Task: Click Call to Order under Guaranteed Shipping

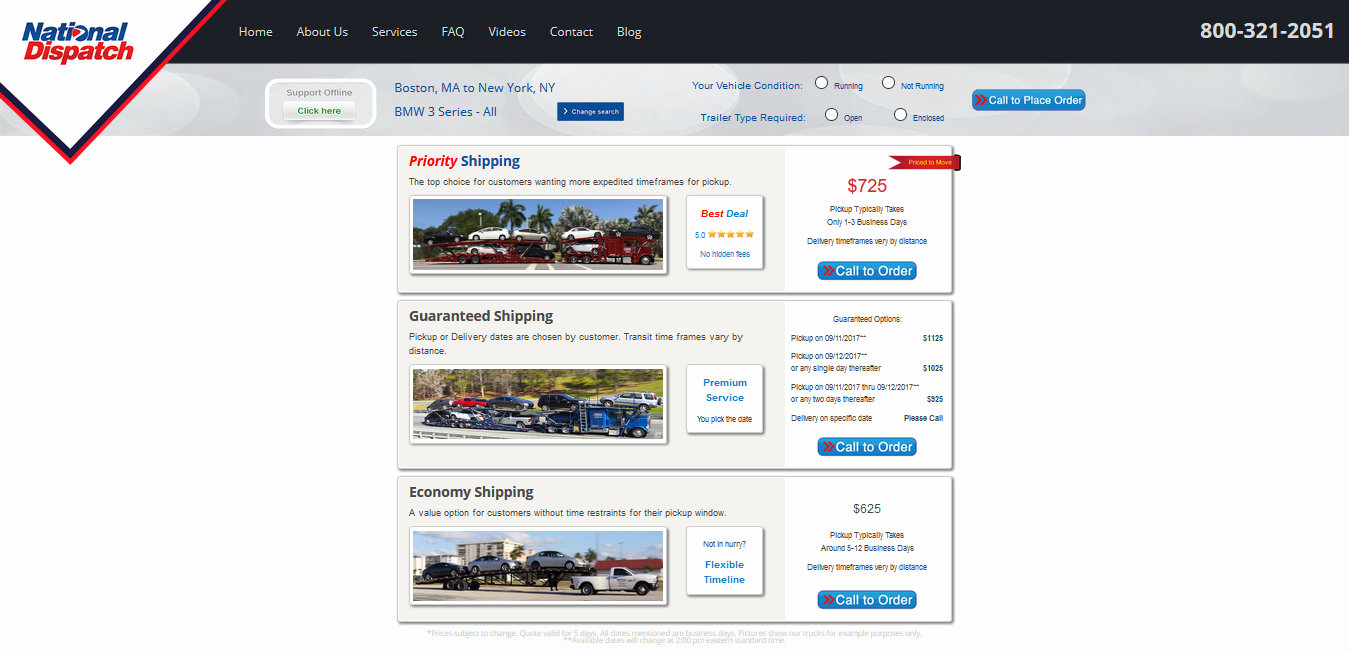Action: (867, 447)
